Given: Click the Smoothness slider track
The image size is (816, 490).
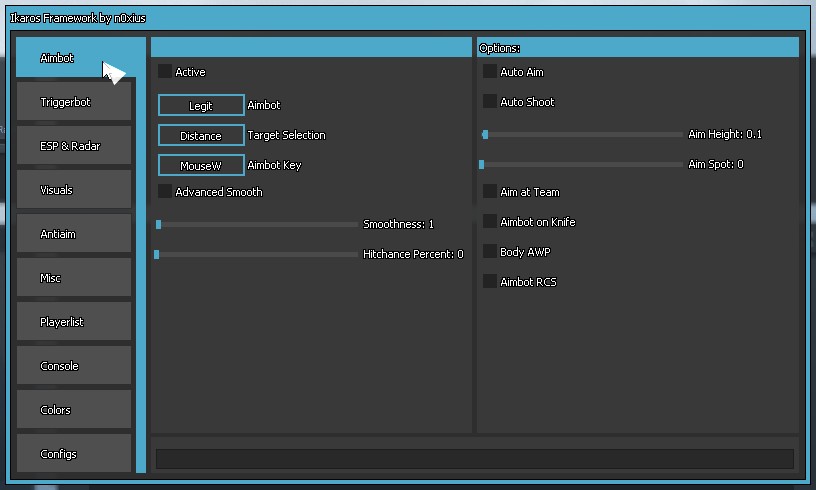Looking at the screenshot, I should 257,225.
